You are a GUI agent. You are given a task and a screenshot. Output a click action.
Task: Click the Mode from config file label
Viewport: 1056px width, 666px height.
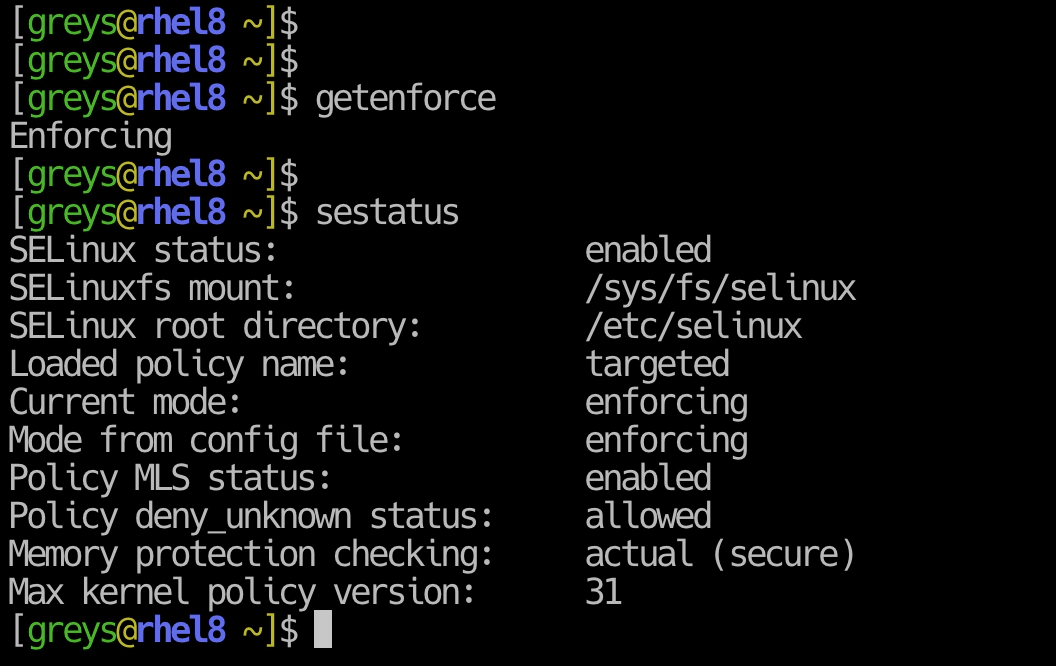point(205,441)
